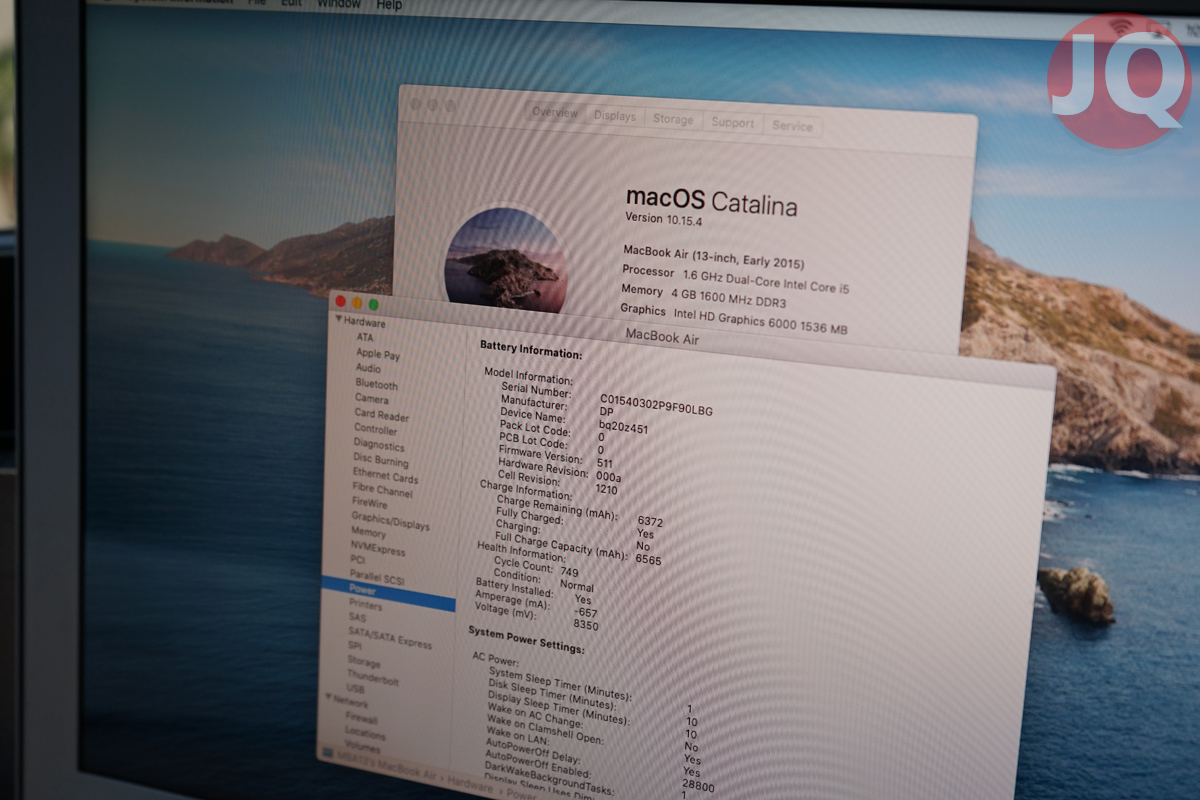The image size is (1200, 800).
Task: Select SAS in the sidebar
Action: coord(357,618)
